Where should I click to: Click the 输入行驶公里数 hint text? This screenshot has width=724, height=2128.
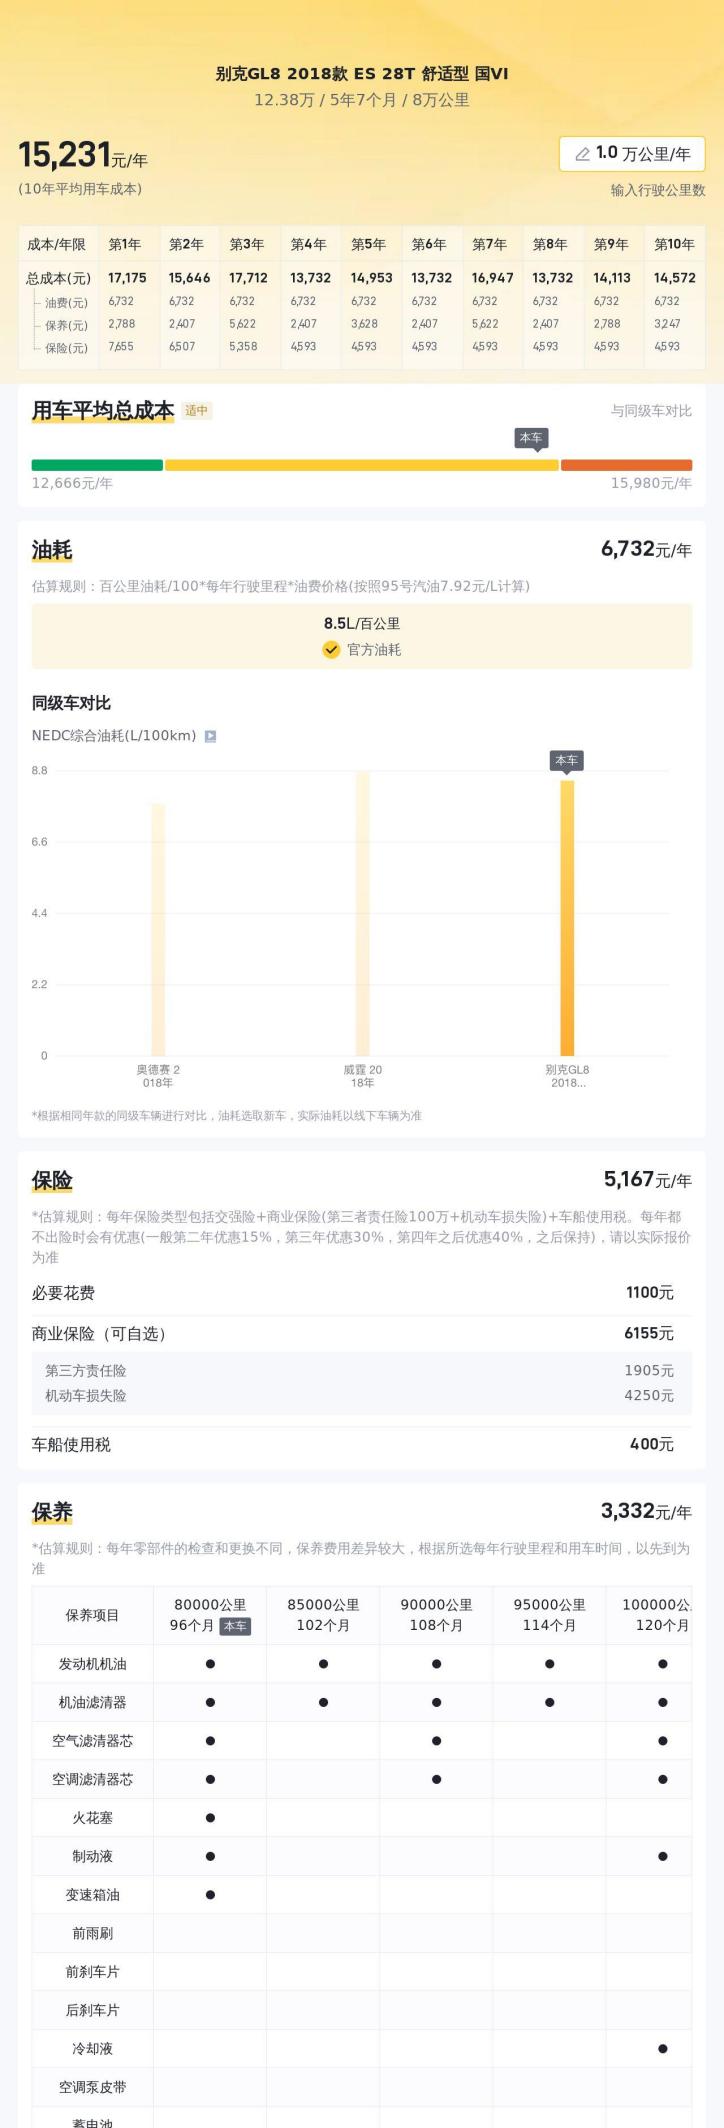pyautogui.click(x=658, y=190)
